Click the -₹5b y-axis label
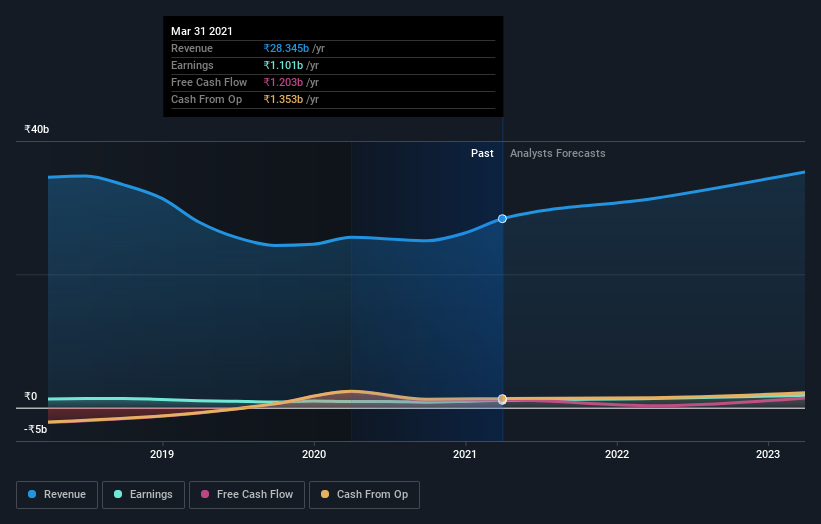 [x=36, y=429]
